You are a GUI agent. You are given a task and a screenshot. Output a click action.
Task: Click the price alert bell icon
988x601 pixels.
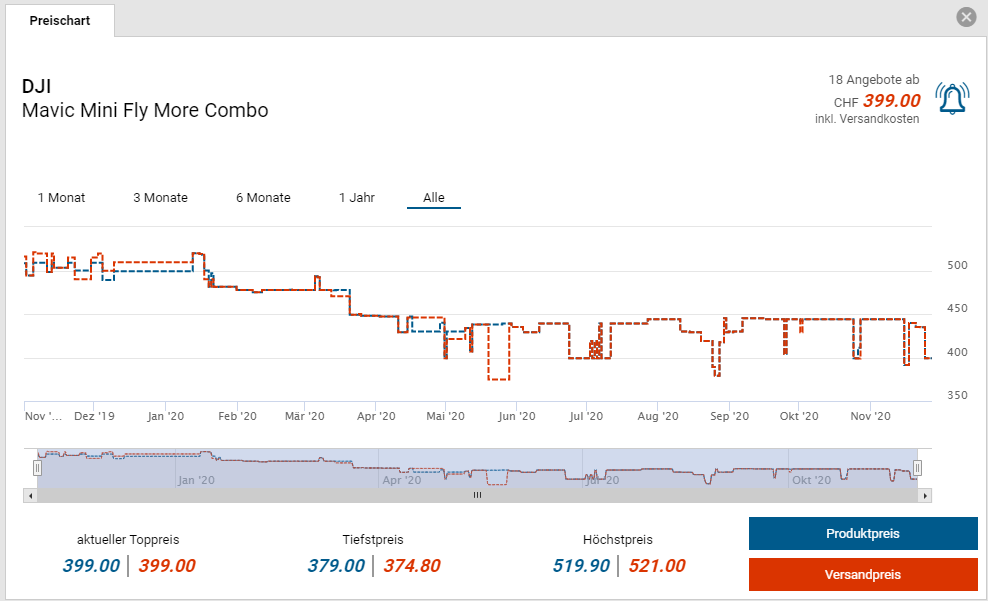952,99
